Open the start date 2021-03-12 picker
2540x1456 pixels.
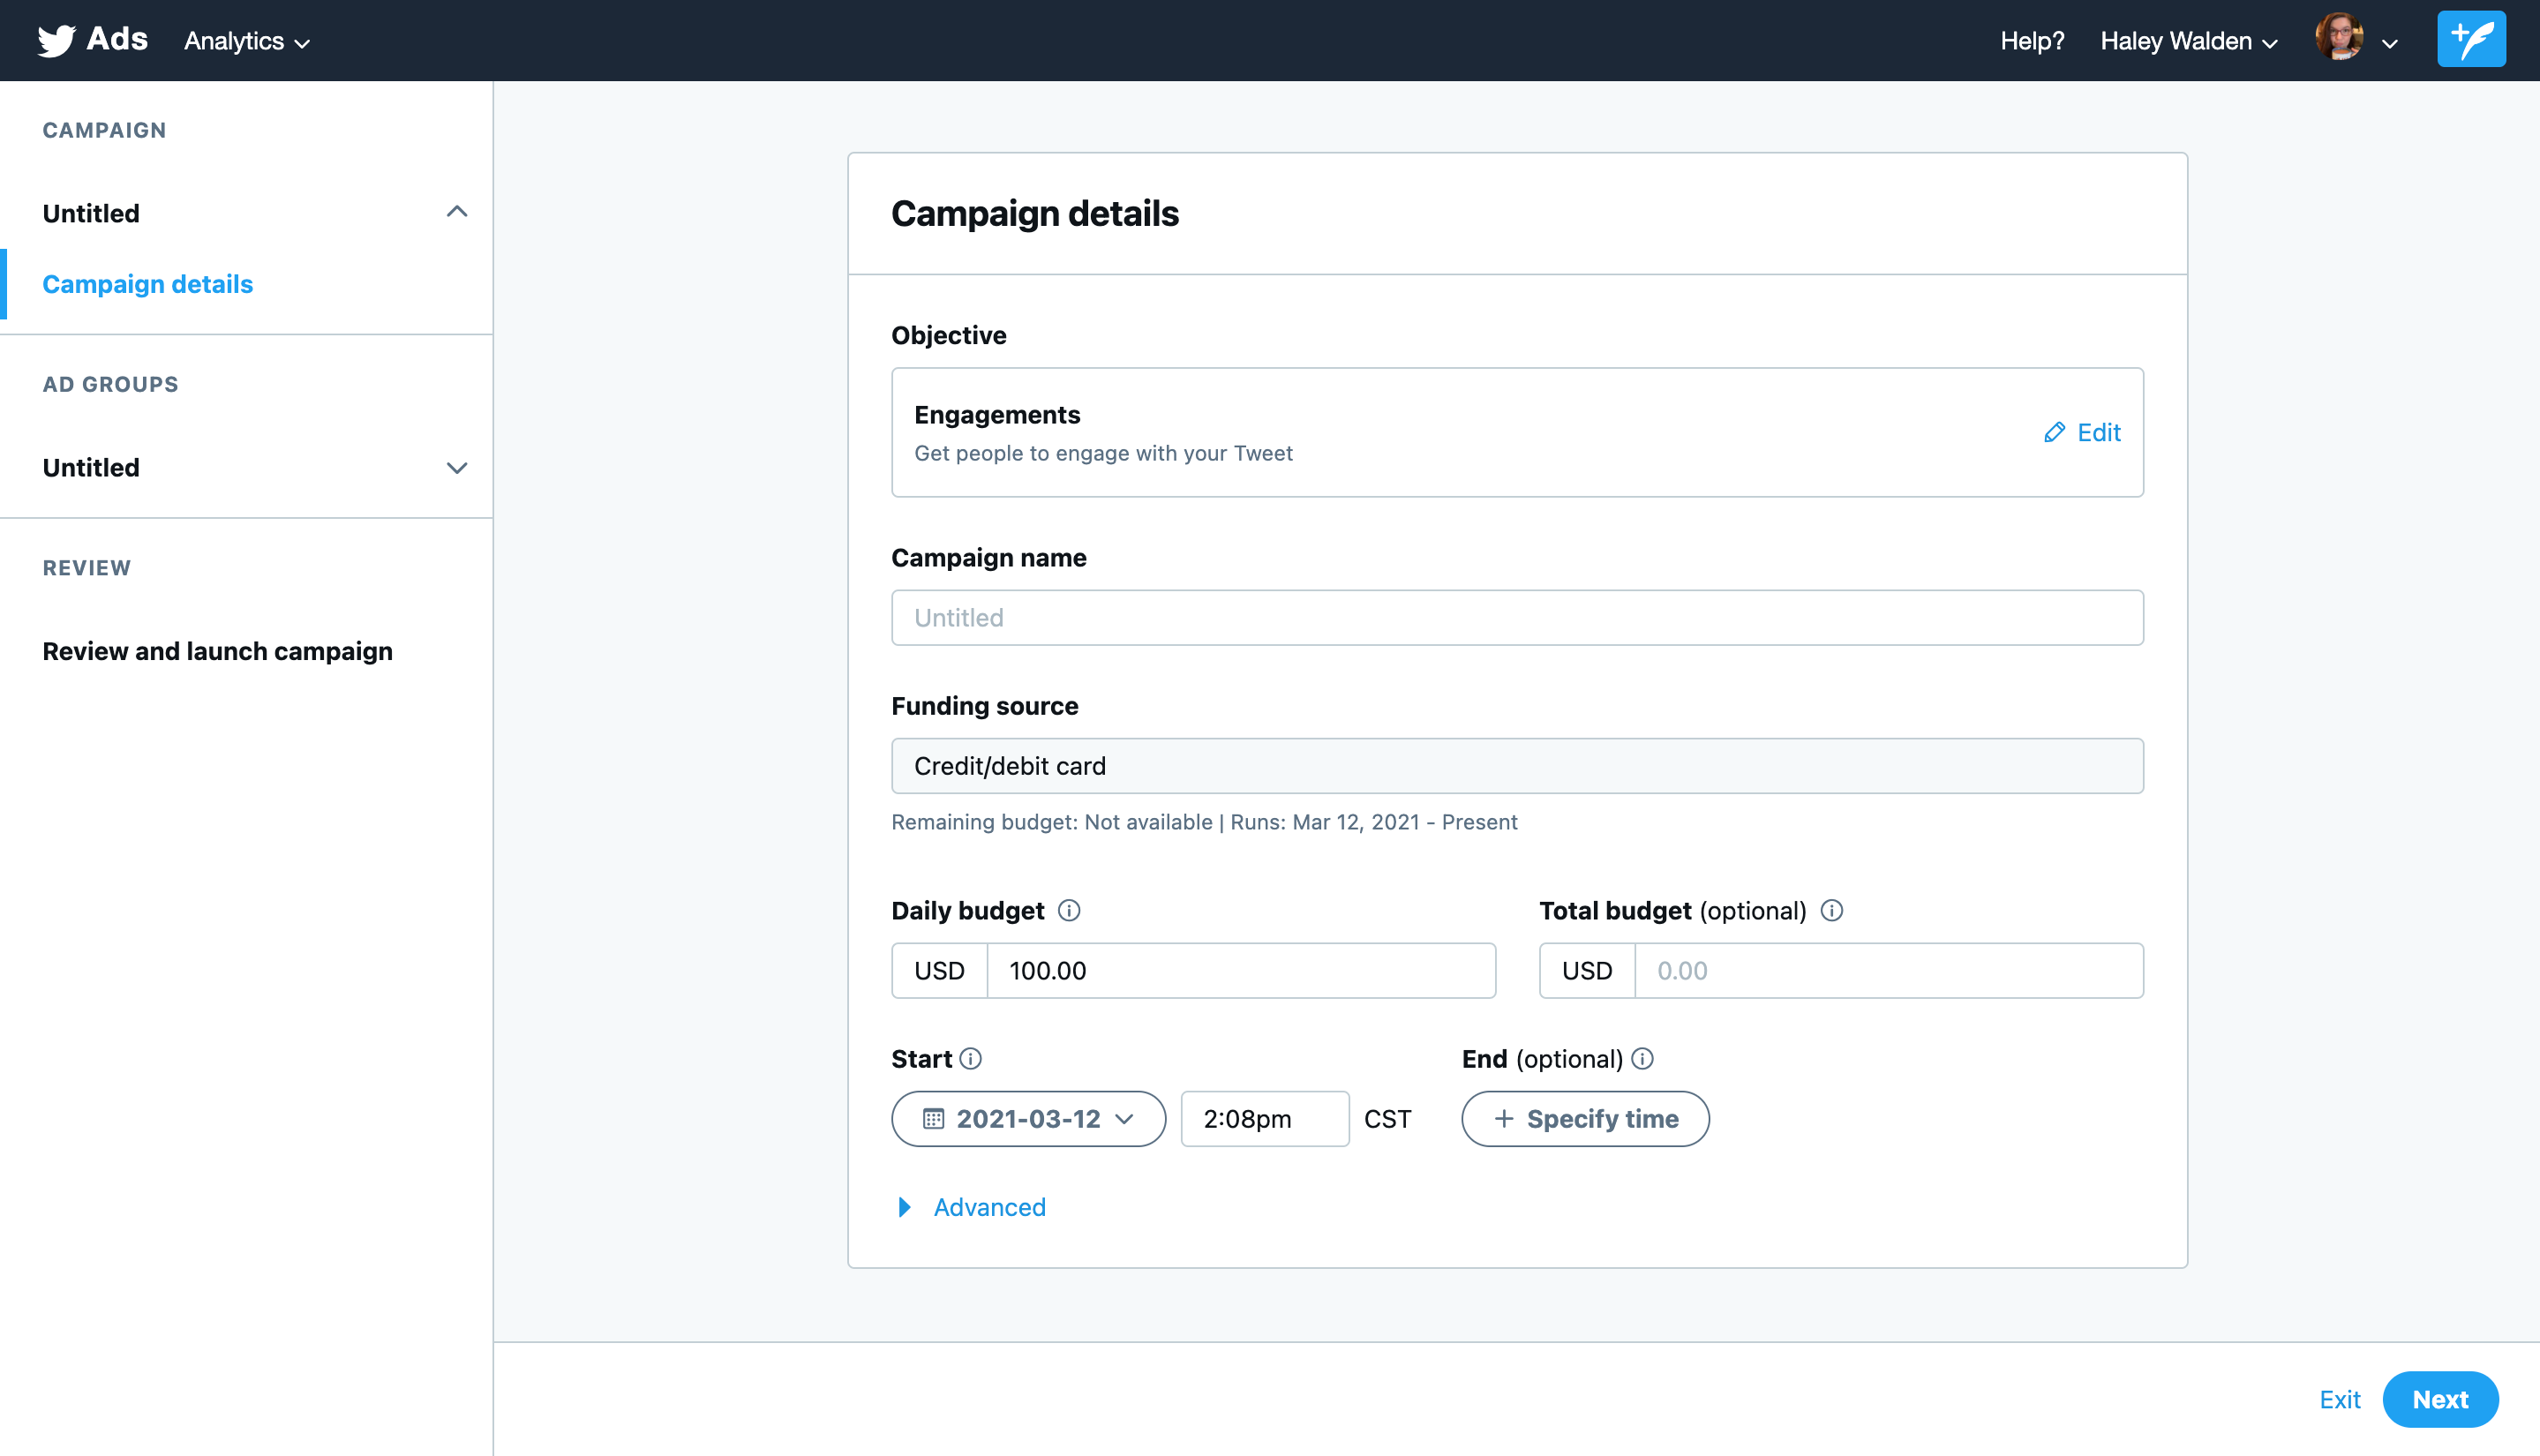[x=1028, y=1118]
